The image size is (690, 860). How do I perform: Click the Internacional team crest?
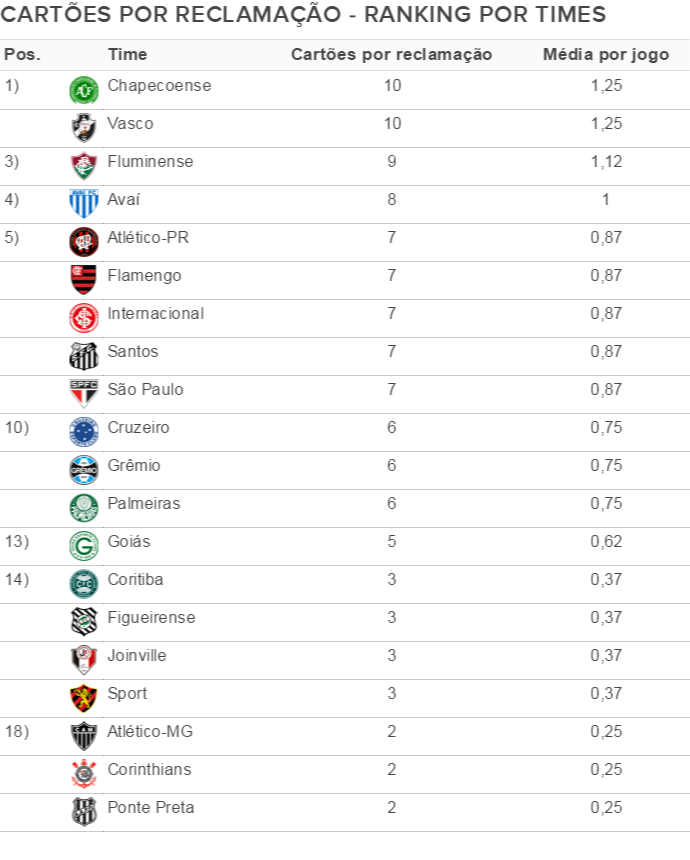(x=83, y=317)
